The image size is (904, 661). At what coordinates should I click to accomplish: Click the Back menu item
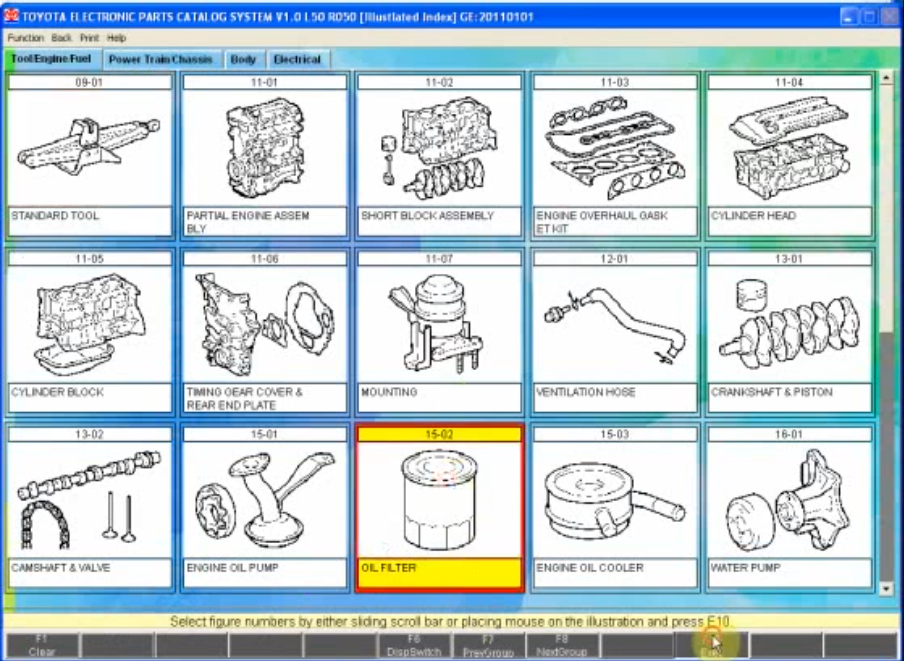click(61, 38)
